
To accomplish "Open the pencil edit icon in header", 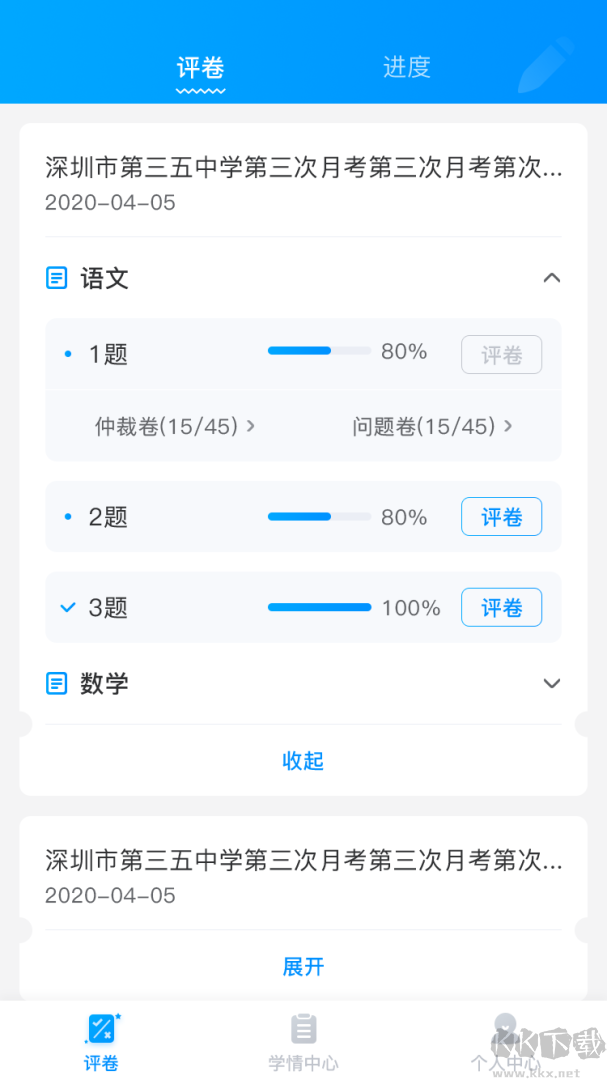I will click(544, 63).
